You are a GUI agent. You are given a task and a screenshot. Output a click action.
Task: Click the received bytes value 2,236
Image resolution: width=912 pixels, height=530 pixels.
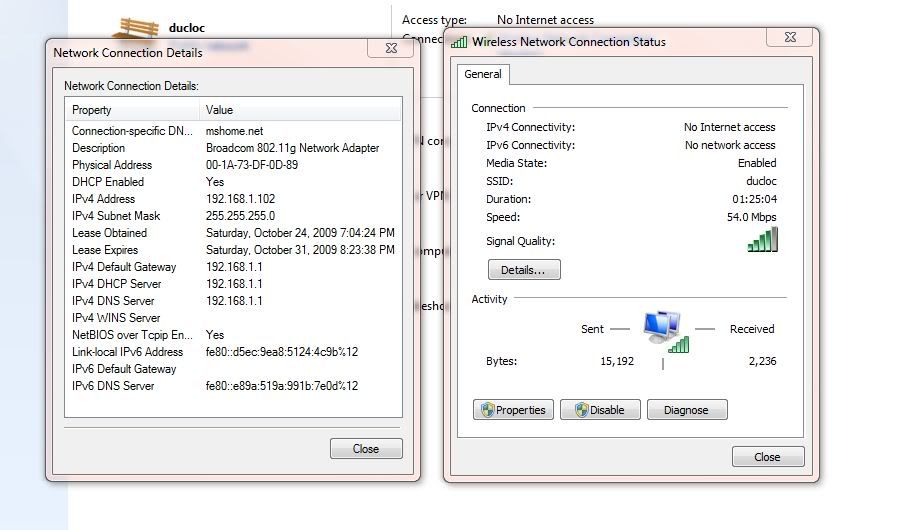763,361
